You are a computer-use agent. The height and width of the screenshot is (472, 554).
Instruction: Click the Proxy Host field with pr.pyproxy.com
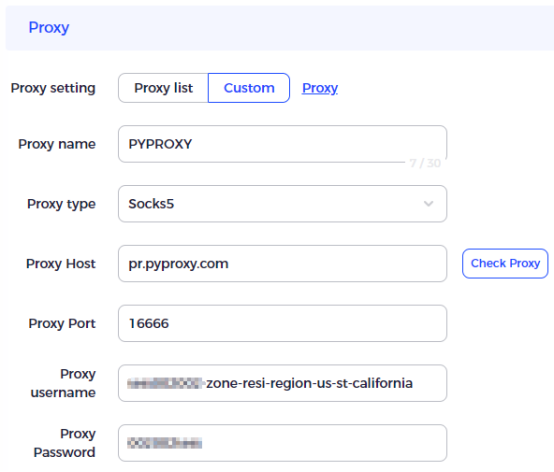pos(282,264)
